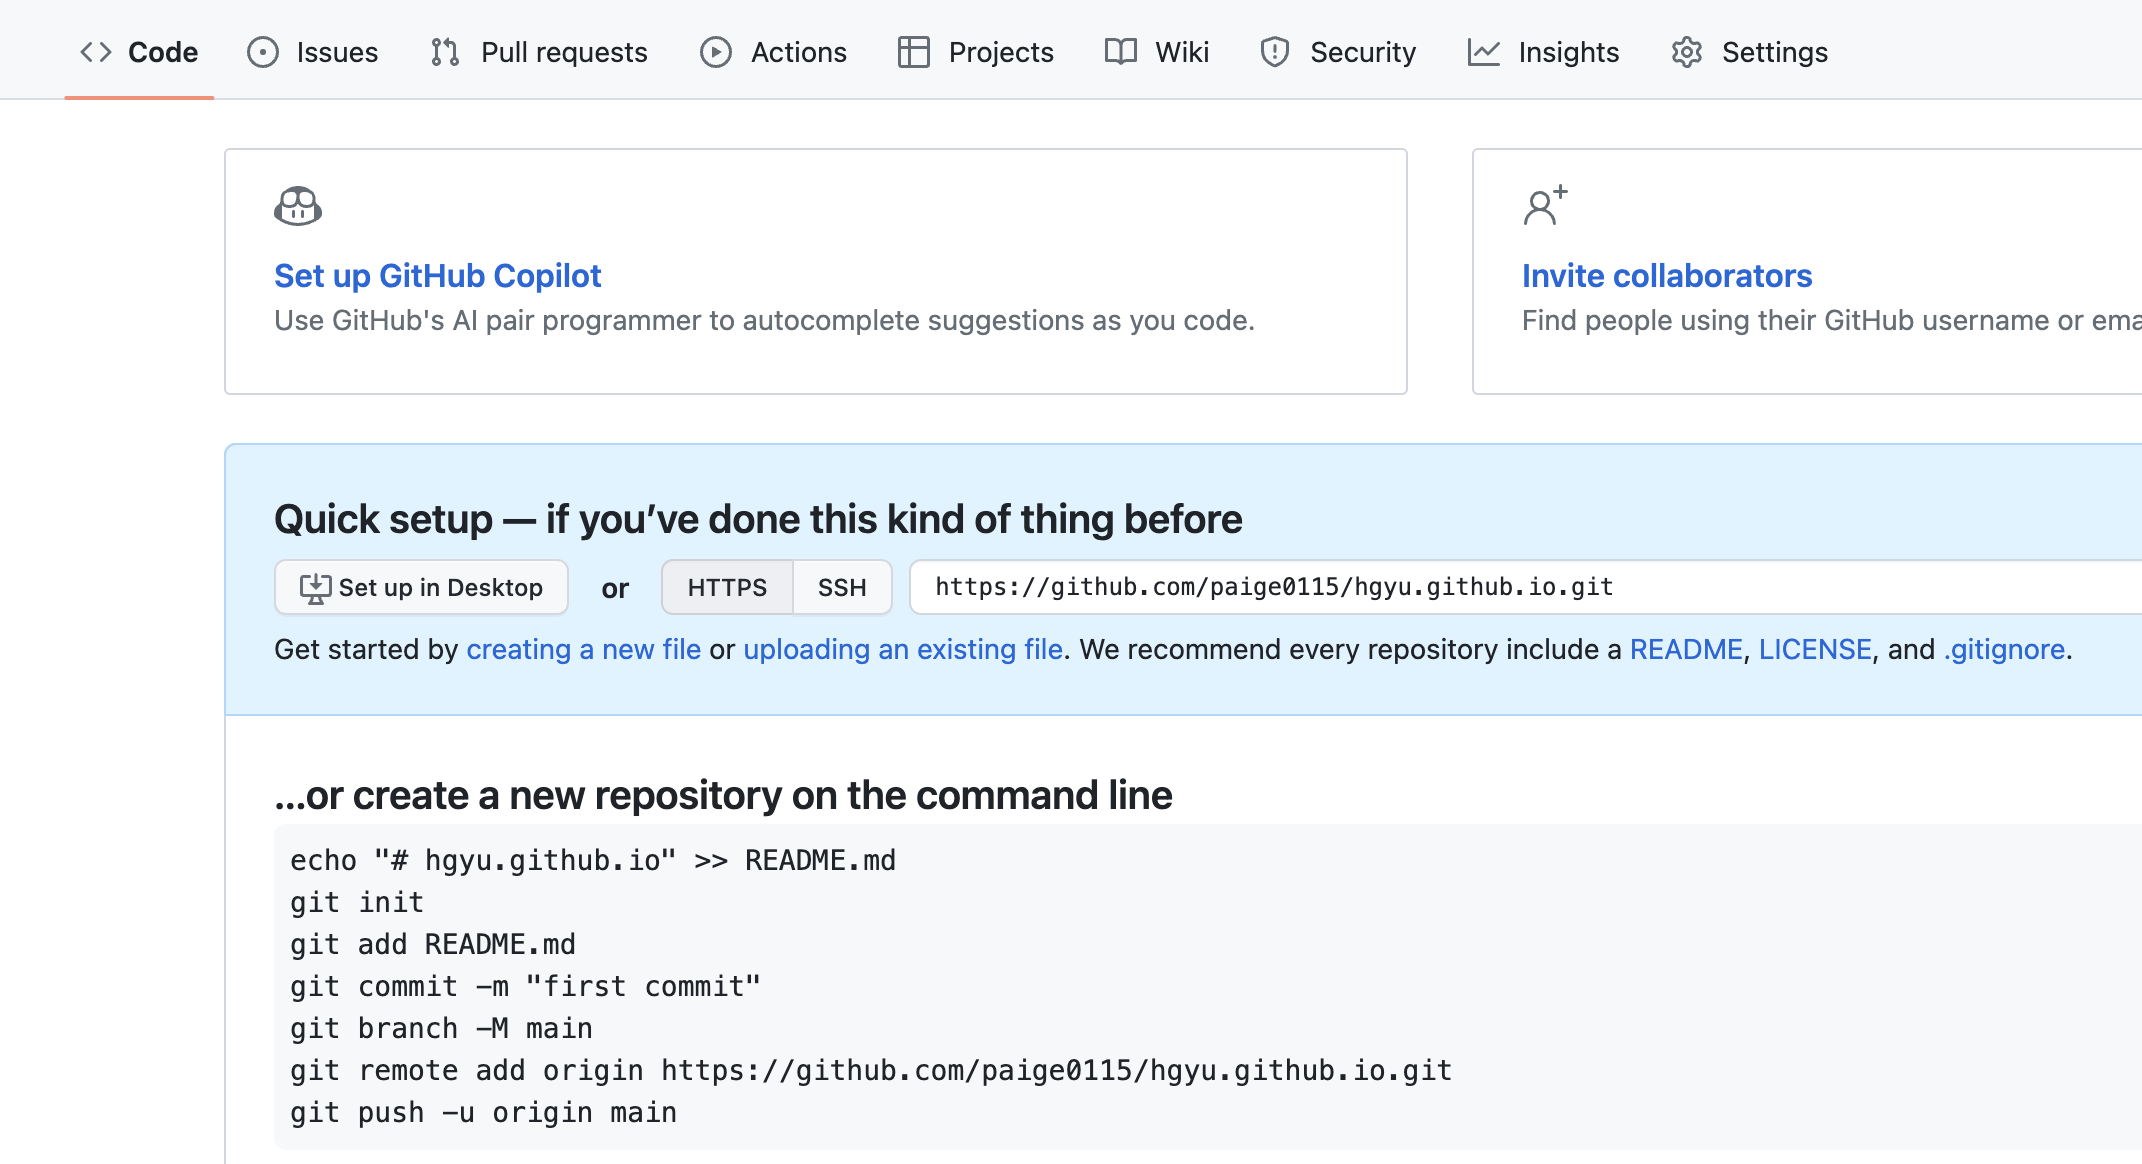
Task: Switch the clone URL to SSH
Action: click(x=842, y=588)
